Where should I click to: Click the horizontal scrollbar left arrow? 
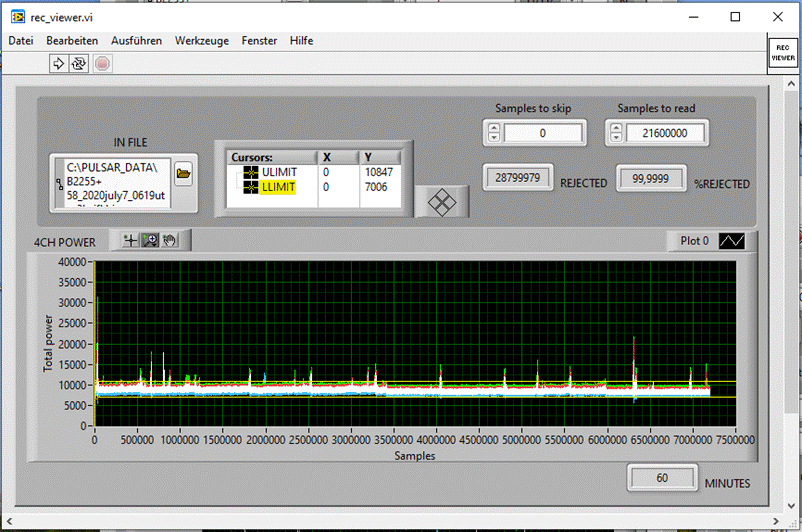(9, 521)
